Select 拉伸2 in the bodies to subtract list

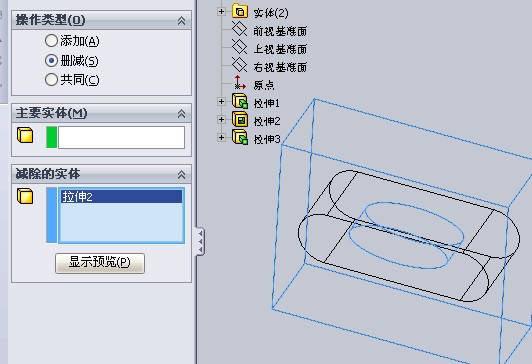coord(121,197)
